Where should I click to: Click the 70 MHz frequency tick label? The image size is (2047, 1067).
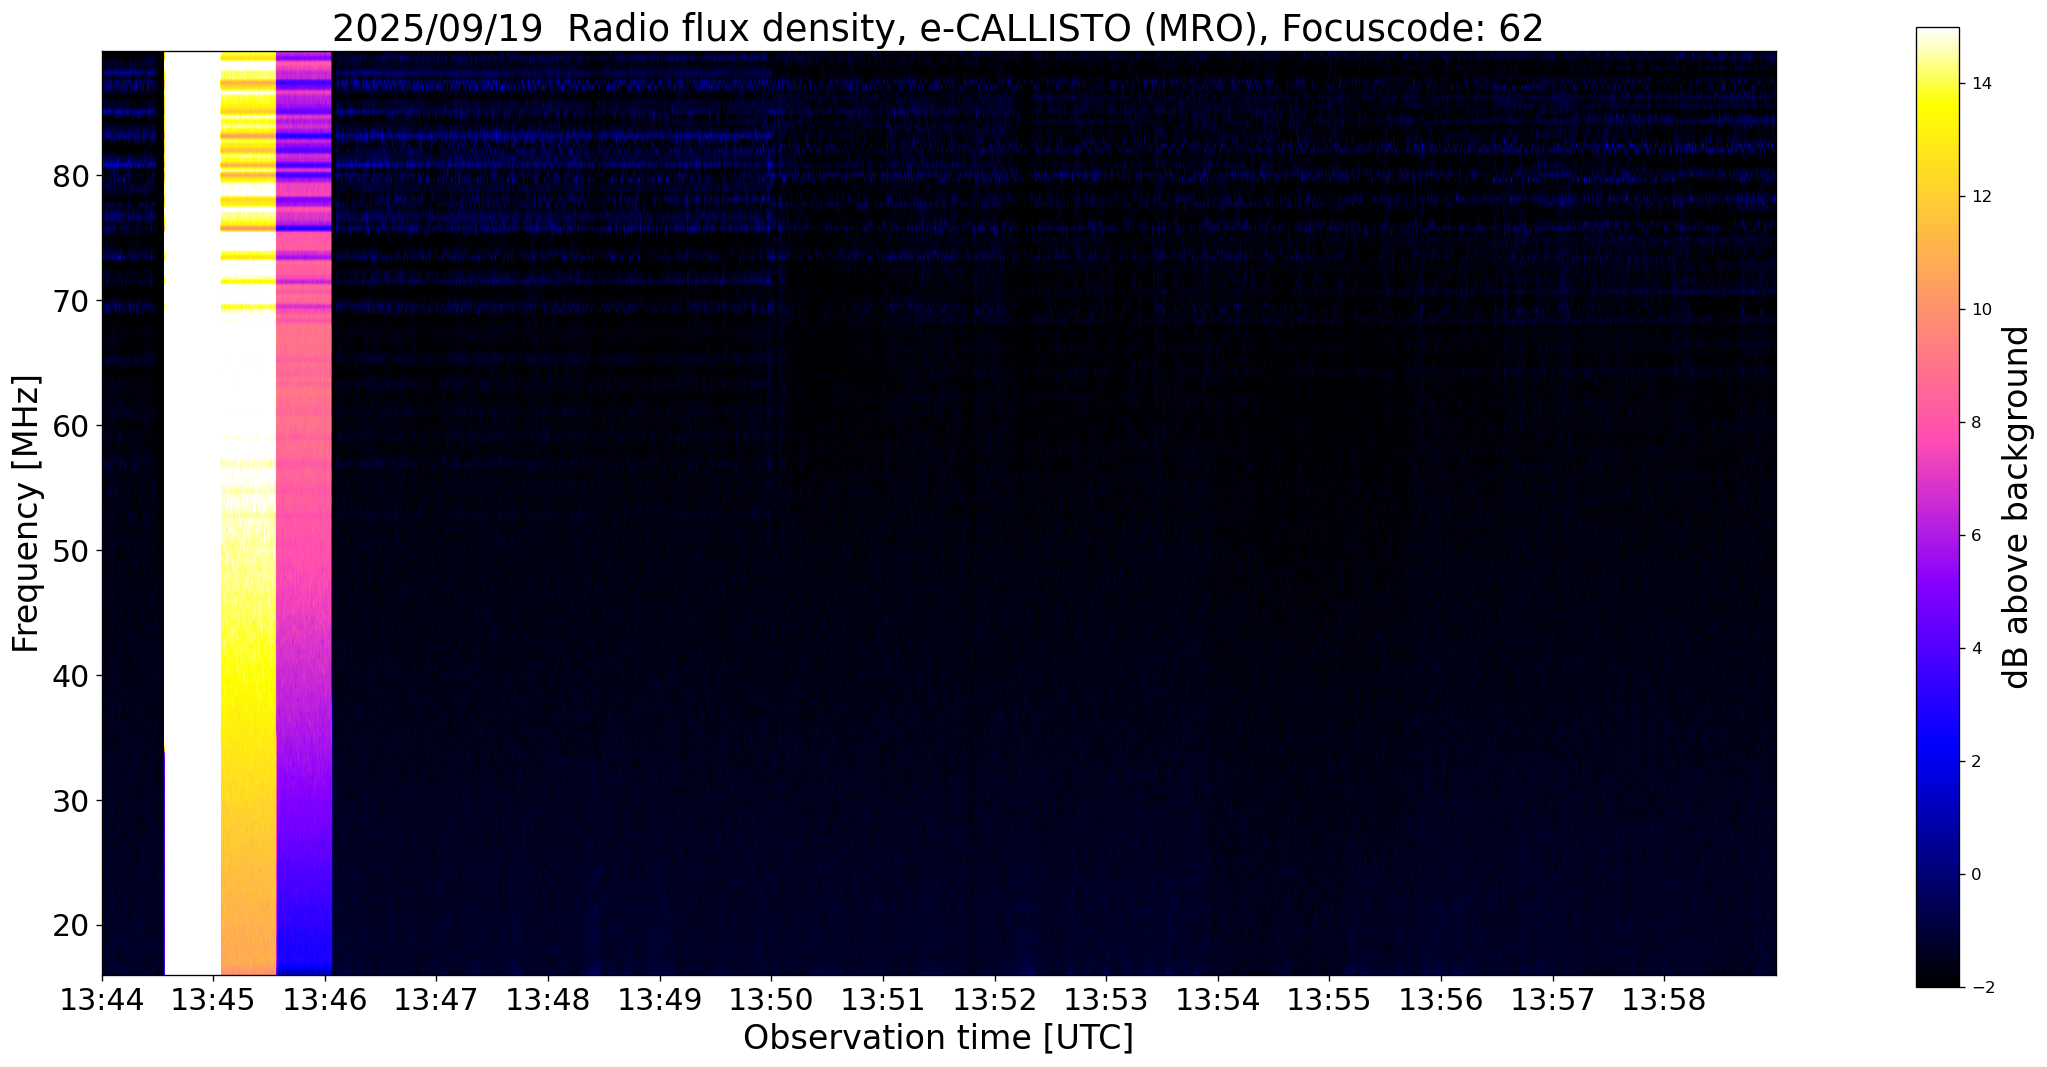pos(70,301)
